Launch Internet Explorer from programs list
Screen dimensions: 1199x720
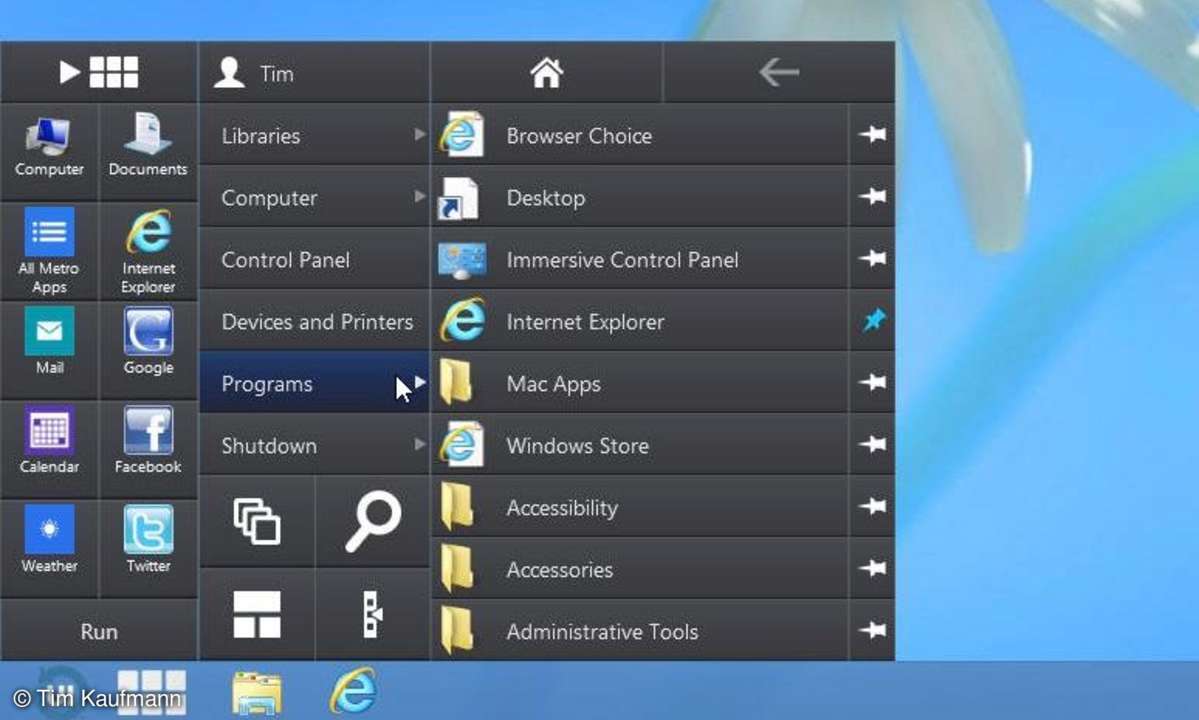(x=640, y=321)
